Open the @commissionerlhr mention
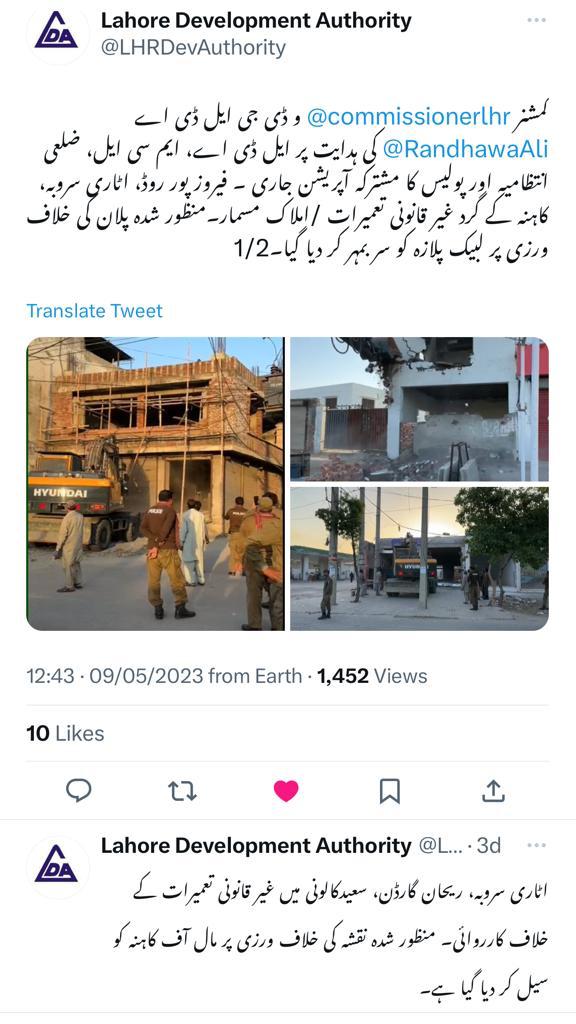576x1024 pixels. point(408,118)
